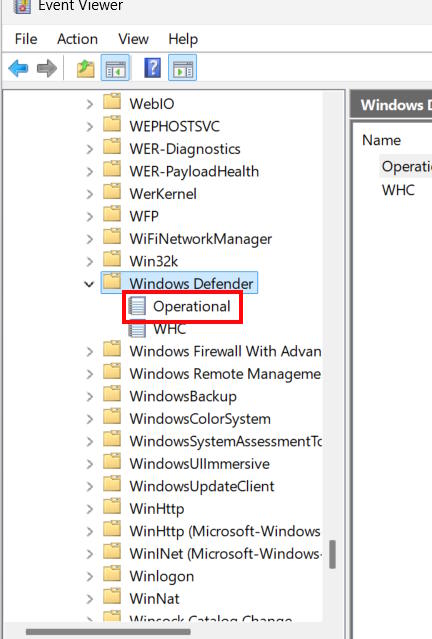Viewport: 432px width, 639px height.
Task: Click the WinHttp folder icon
Action: point(112,507)
